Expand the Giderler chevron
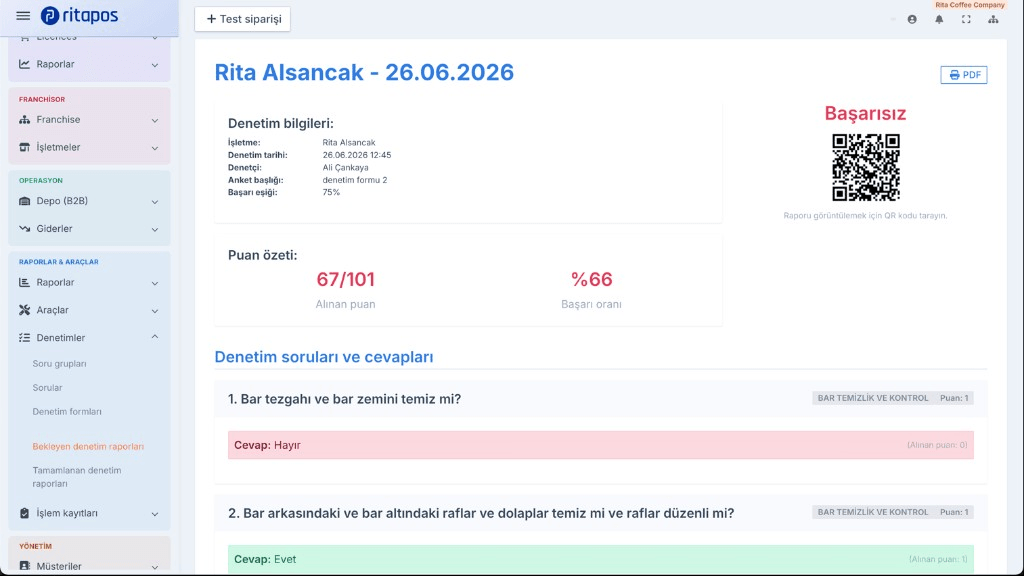 click(155, 229)
